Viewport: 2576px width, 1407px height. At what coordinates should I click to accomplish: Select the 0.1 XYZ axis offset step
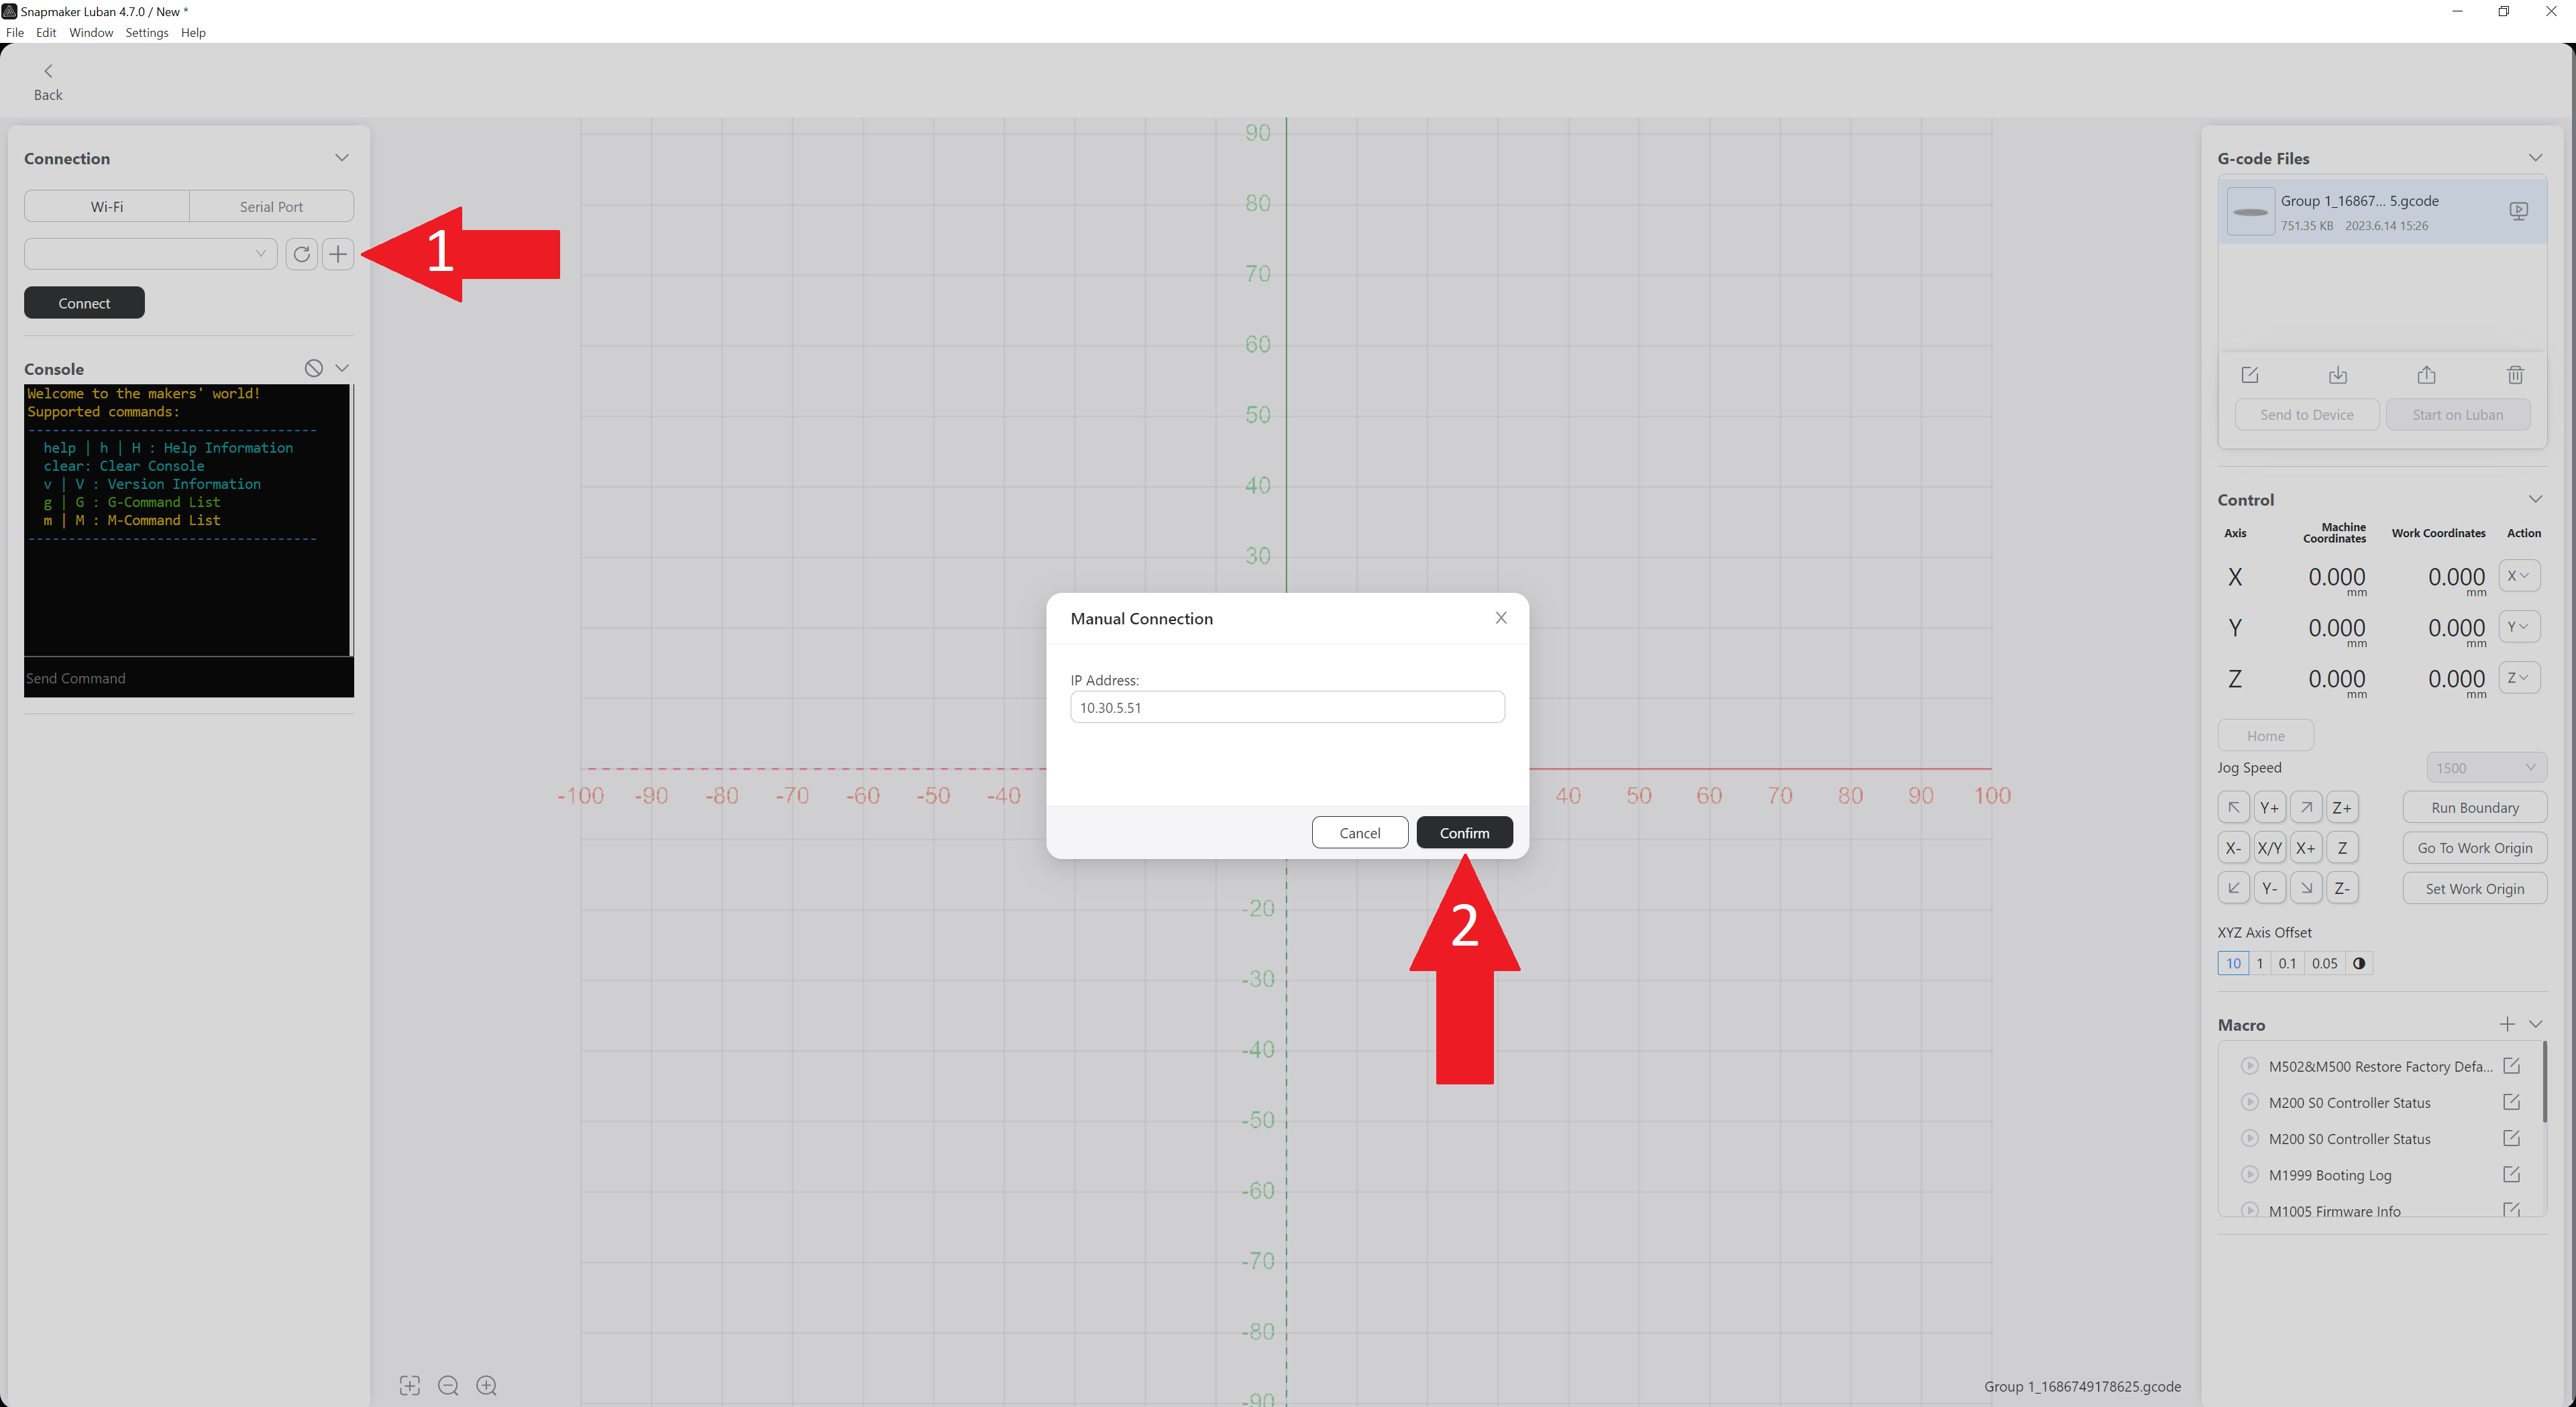pyautogui.click(x=2287, y=963)
